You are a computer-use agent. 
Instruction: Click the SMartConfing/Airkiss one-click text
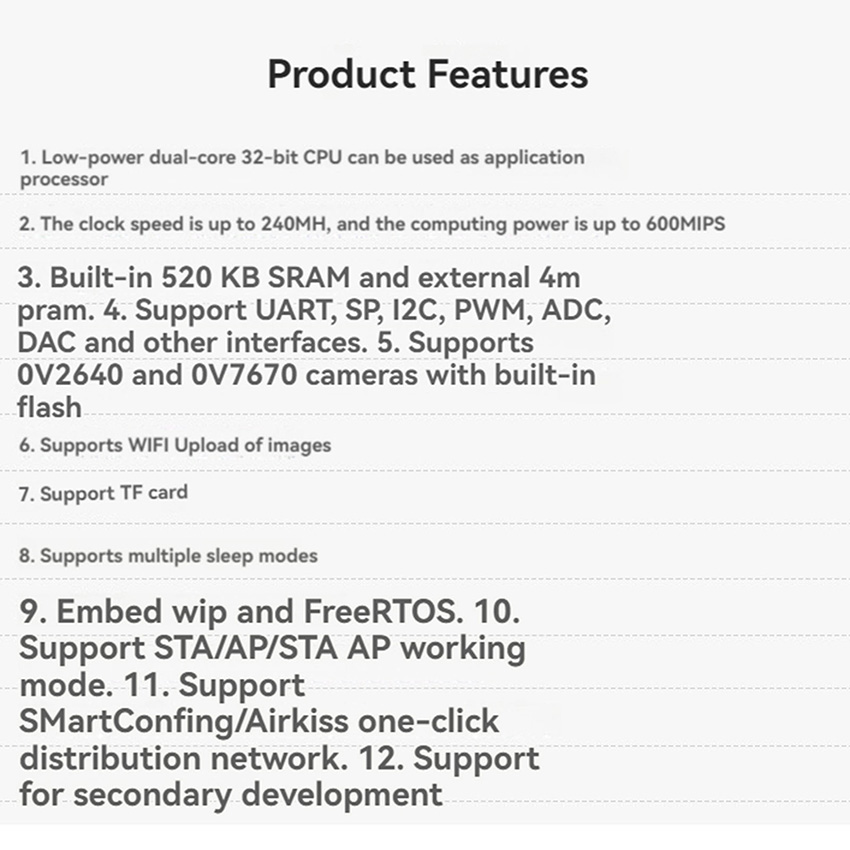(x=259, y=721)
